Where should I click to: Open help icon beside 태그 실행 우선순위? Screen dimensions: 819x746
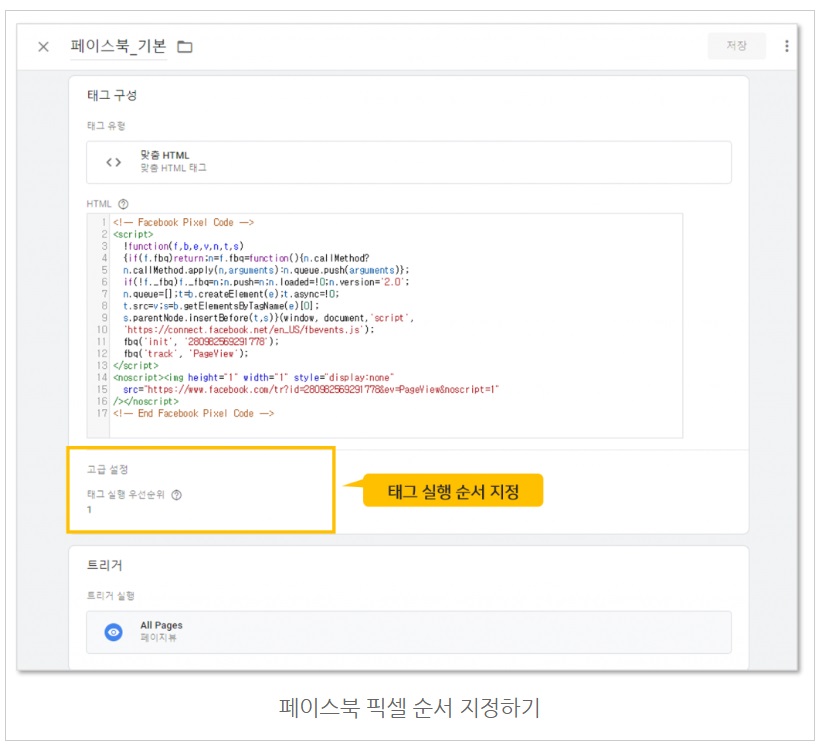(177, 495)
